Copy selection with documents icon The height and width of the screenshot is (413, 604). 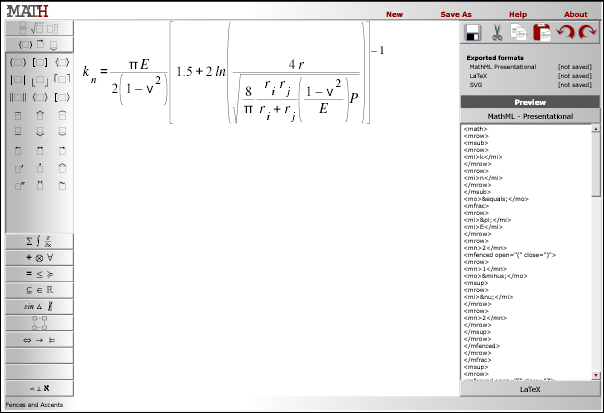tap(518, 32)
